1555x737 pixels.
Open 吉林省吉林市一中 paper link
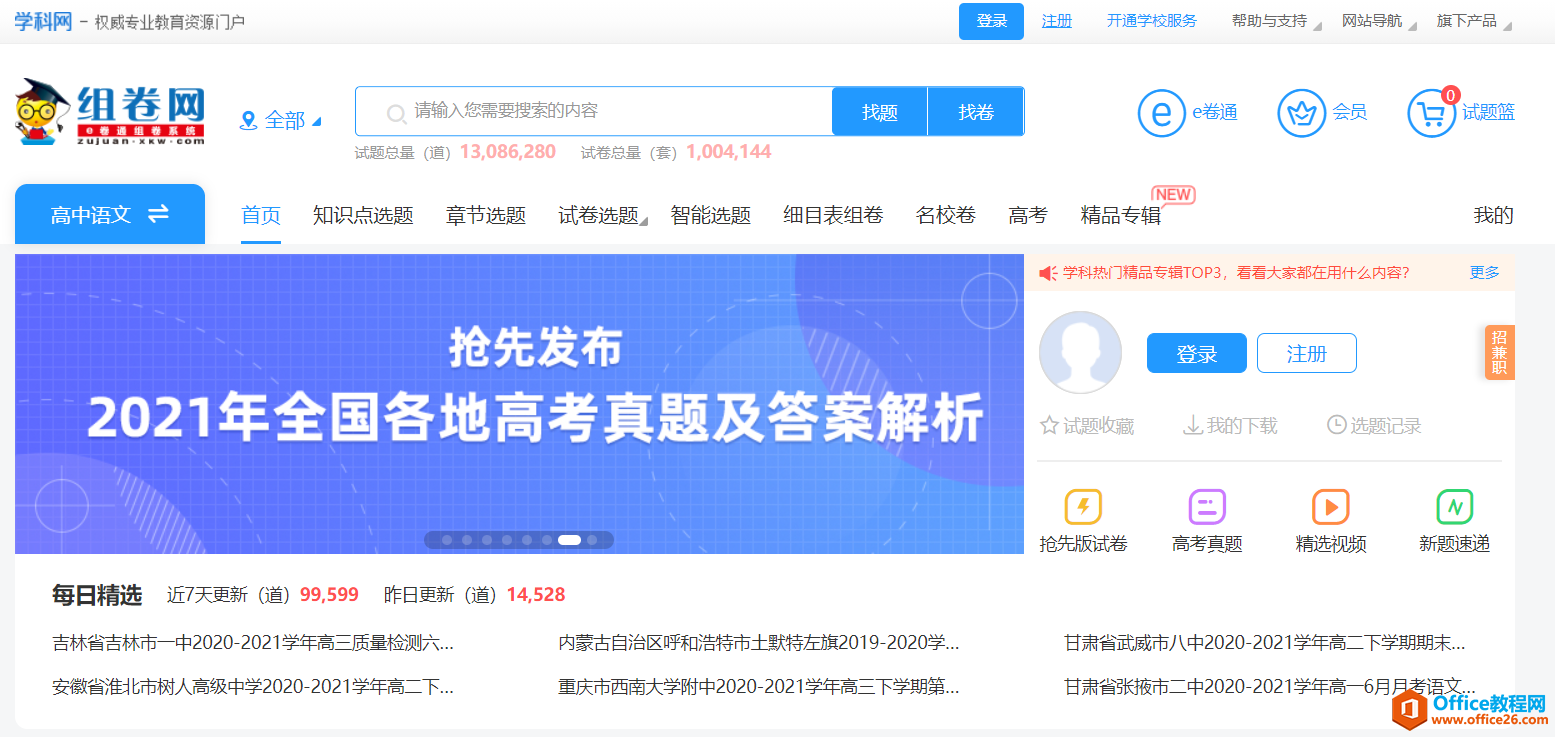click(x=253, y=643)
